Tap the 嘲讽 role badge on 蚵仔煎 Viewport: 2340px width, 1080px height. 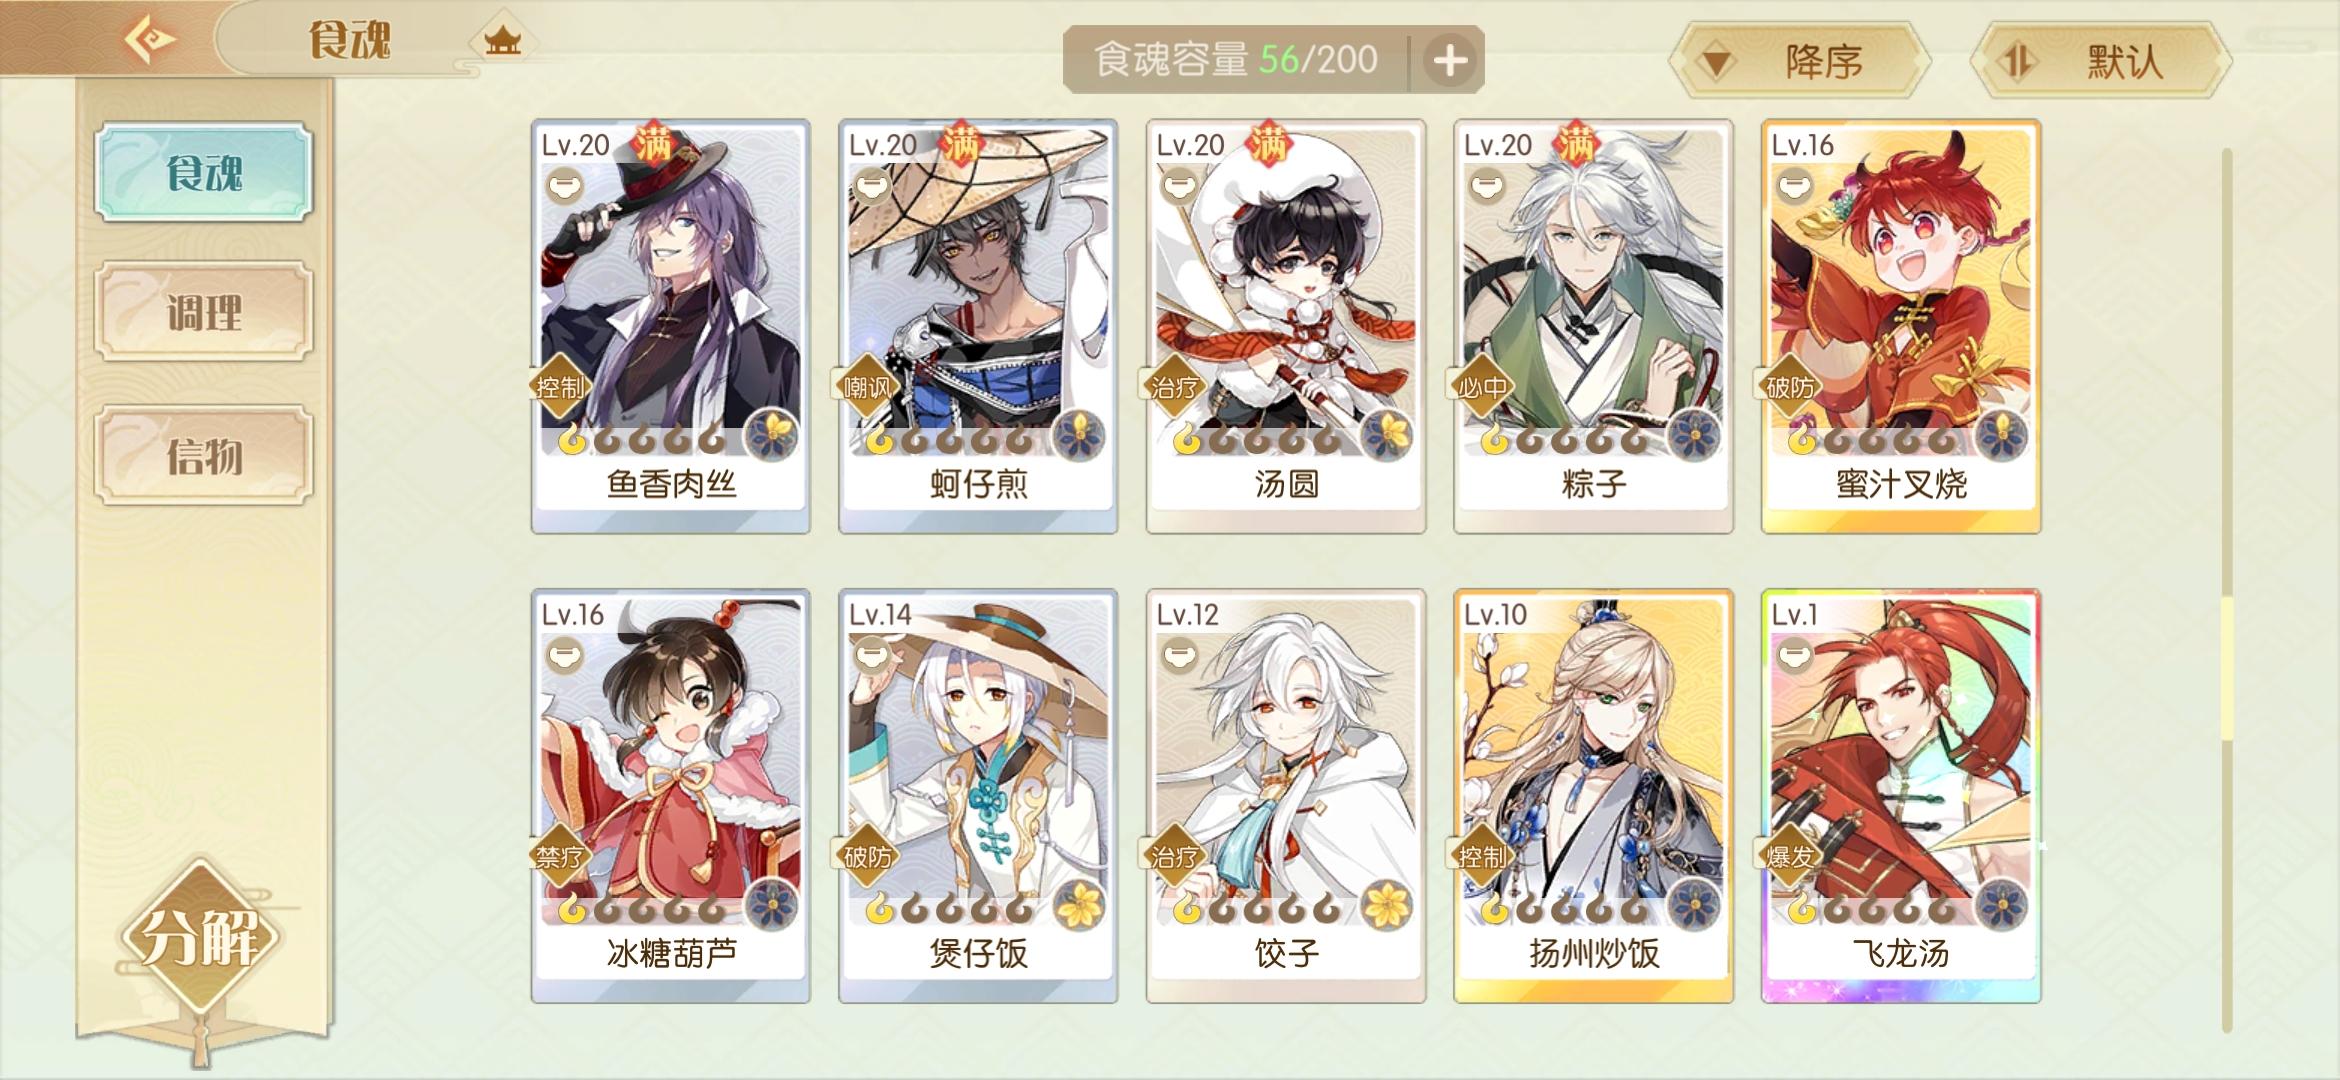click(866, 387)
